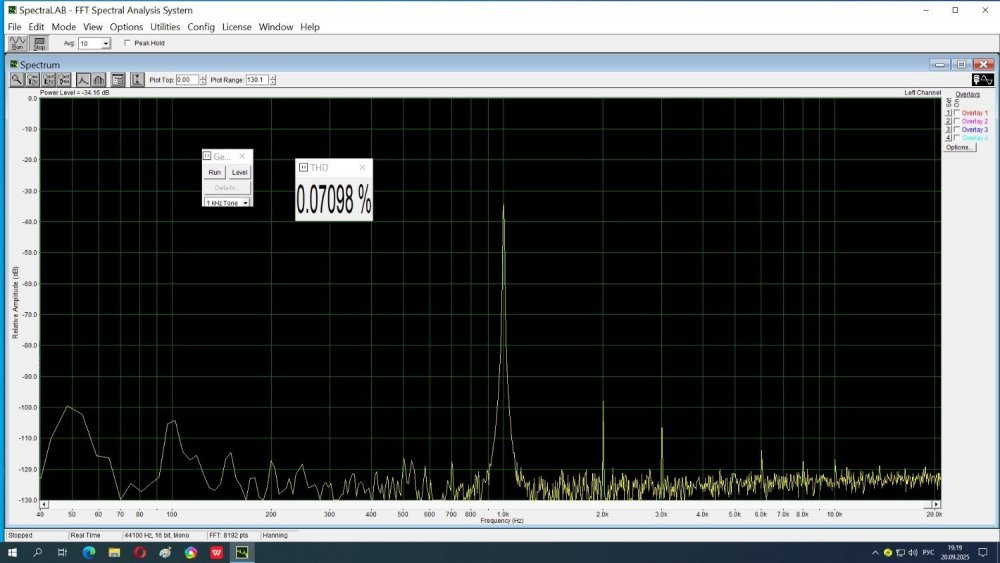
Task: Expand the 1 kHz Tone generator dropdown
Action: (245, 203)
